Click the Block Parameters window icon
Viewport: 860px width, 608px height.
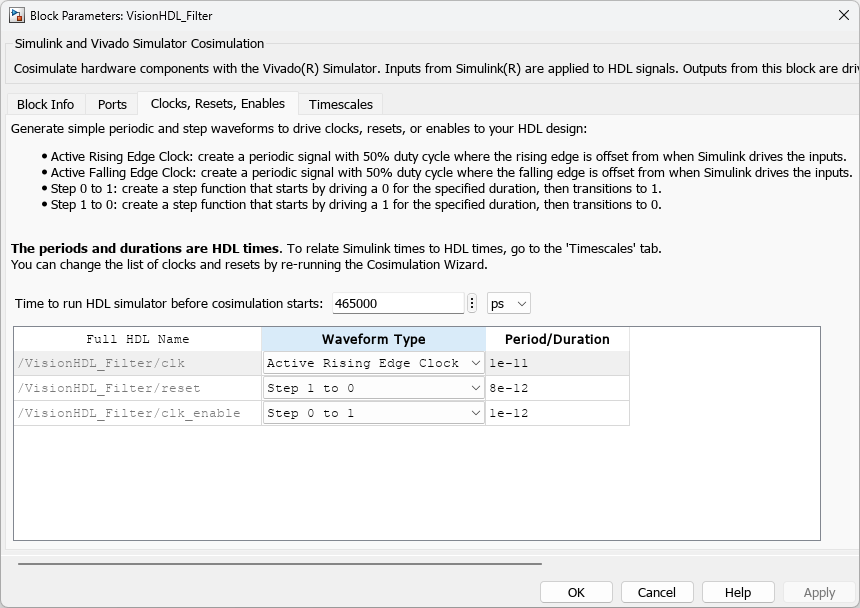click(x=17, y=15)
